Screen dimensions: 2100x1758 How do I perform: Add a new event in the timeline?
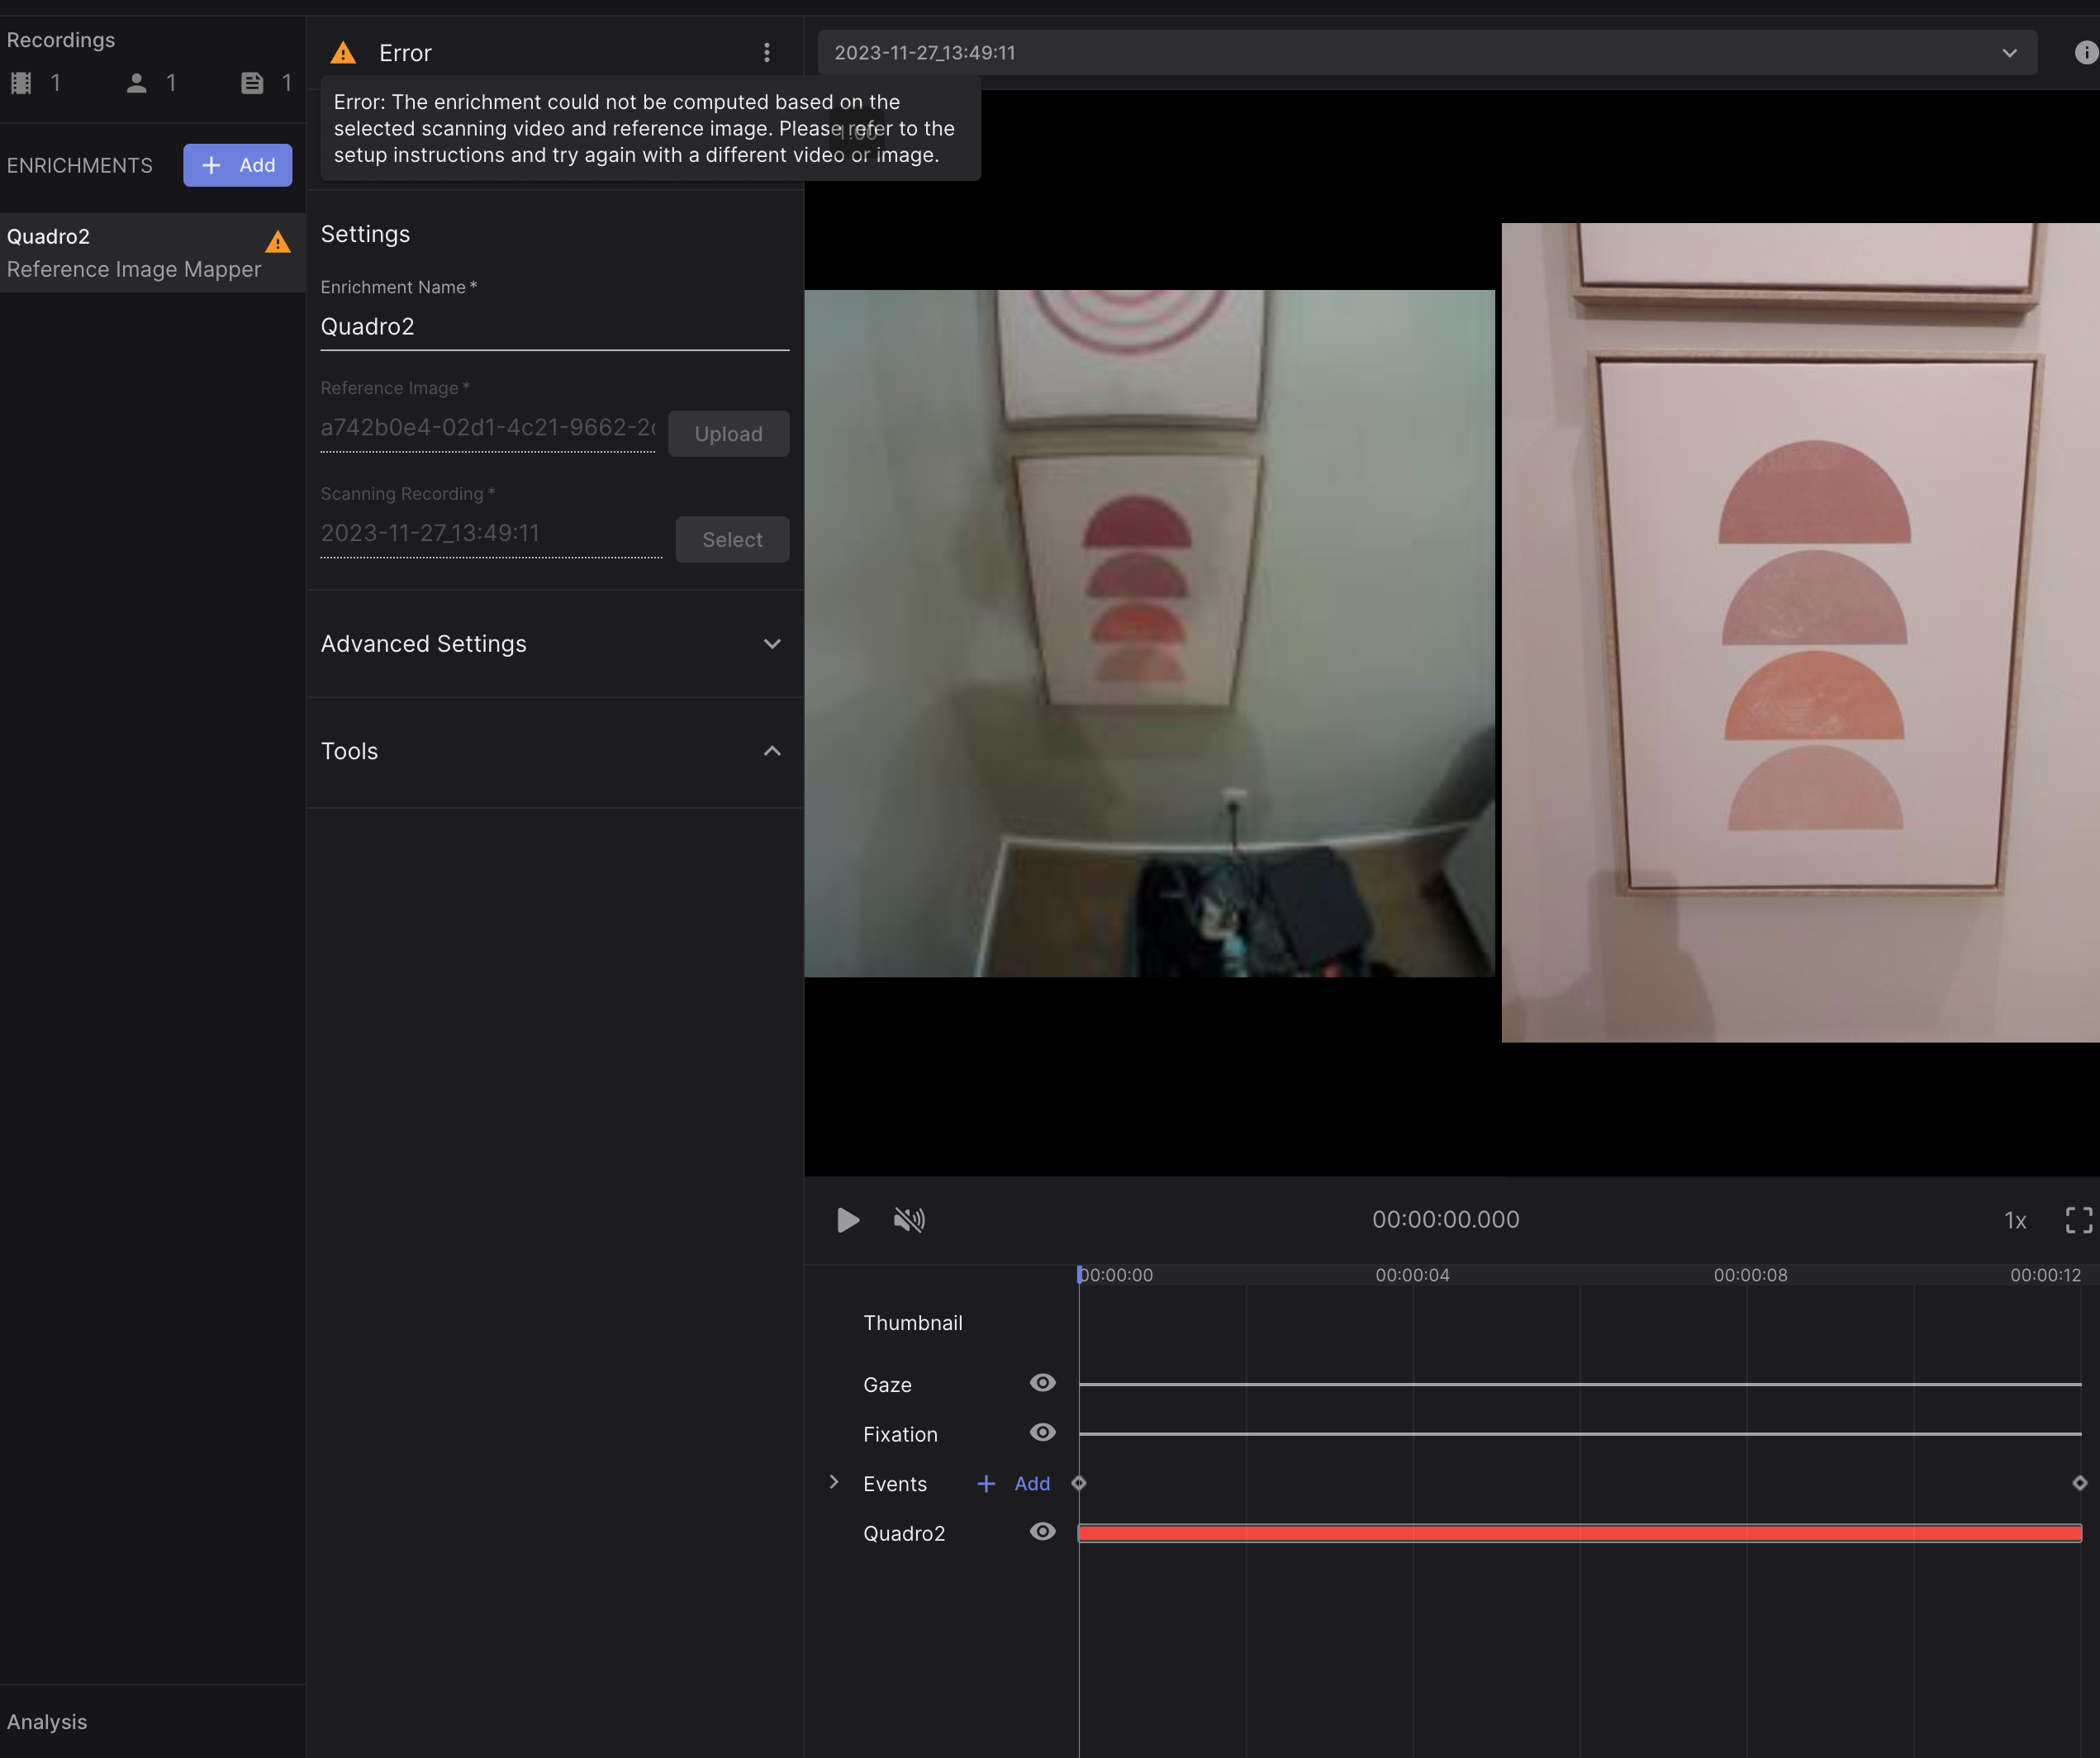1013,1484
